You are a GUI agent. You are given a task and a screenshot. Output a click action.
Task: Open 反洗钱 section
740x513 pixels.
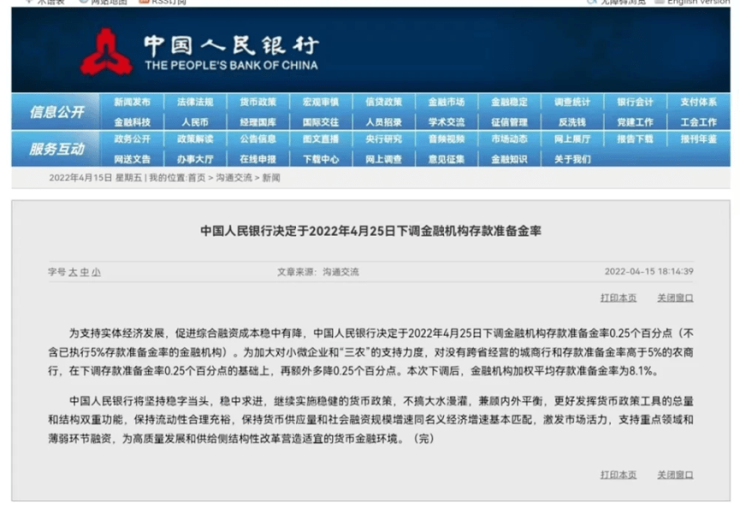[x=572, y=122]
